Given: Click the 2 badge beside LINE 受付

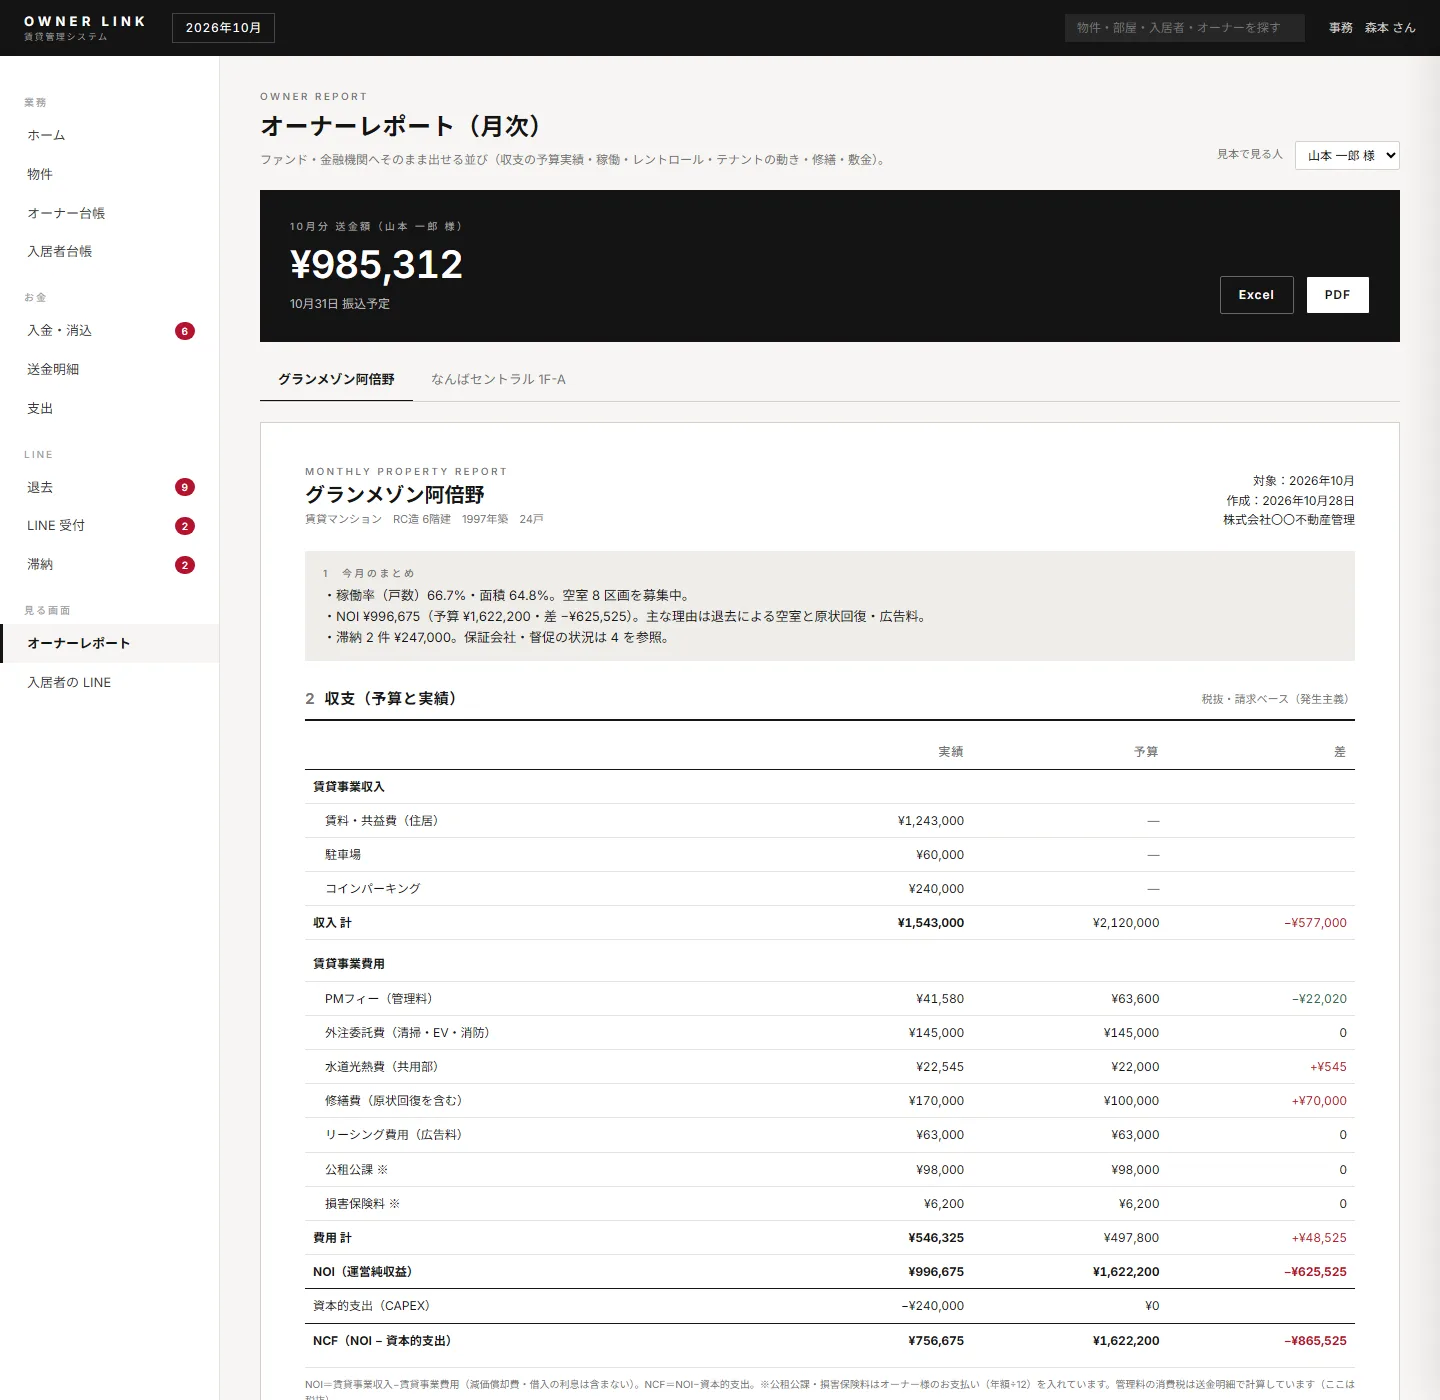Looking at the screenshot, I should [x=184, y=526].
